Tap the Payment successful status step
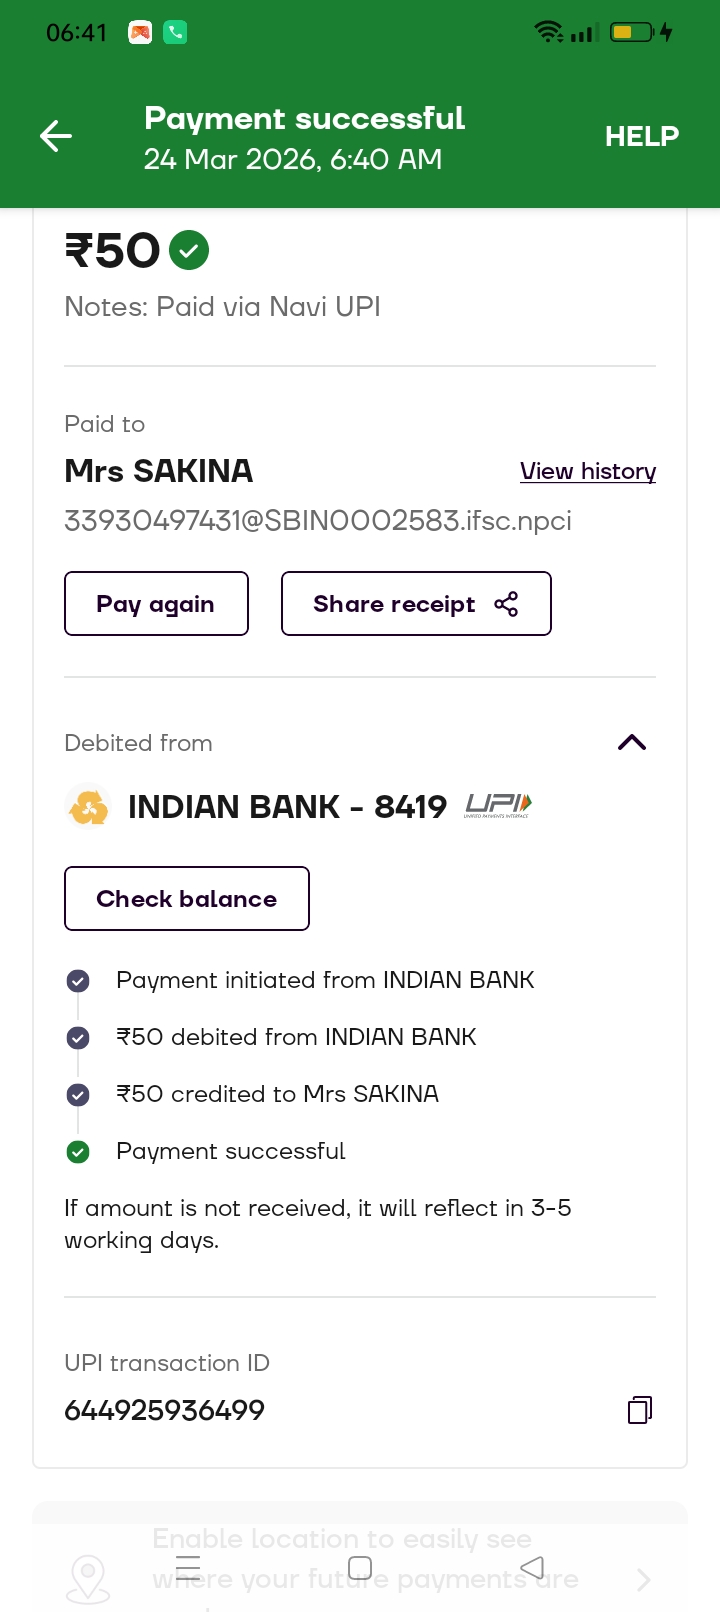The image size is (720, 1612). tap(230, 1151)
